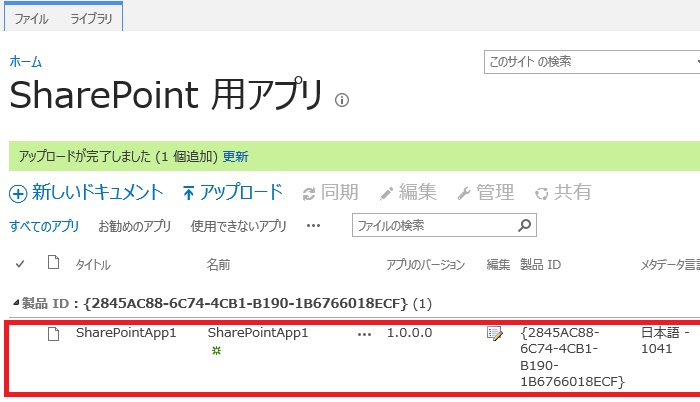Image resolution: width=700 pixels, height=402 pixels.
Task: Open the SharePointApp1 row ellipsis menu
Action: pos(364,335)
